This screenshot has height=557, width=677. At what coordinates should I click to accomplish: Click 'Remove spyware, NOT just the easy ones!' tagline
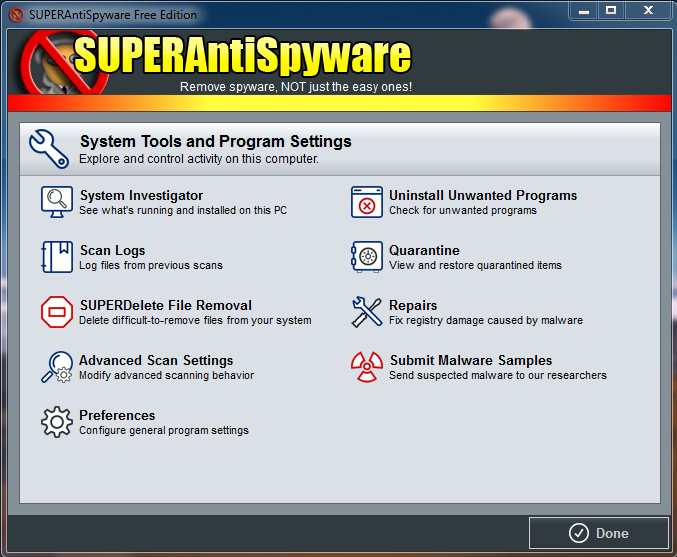tap(296, 87)
